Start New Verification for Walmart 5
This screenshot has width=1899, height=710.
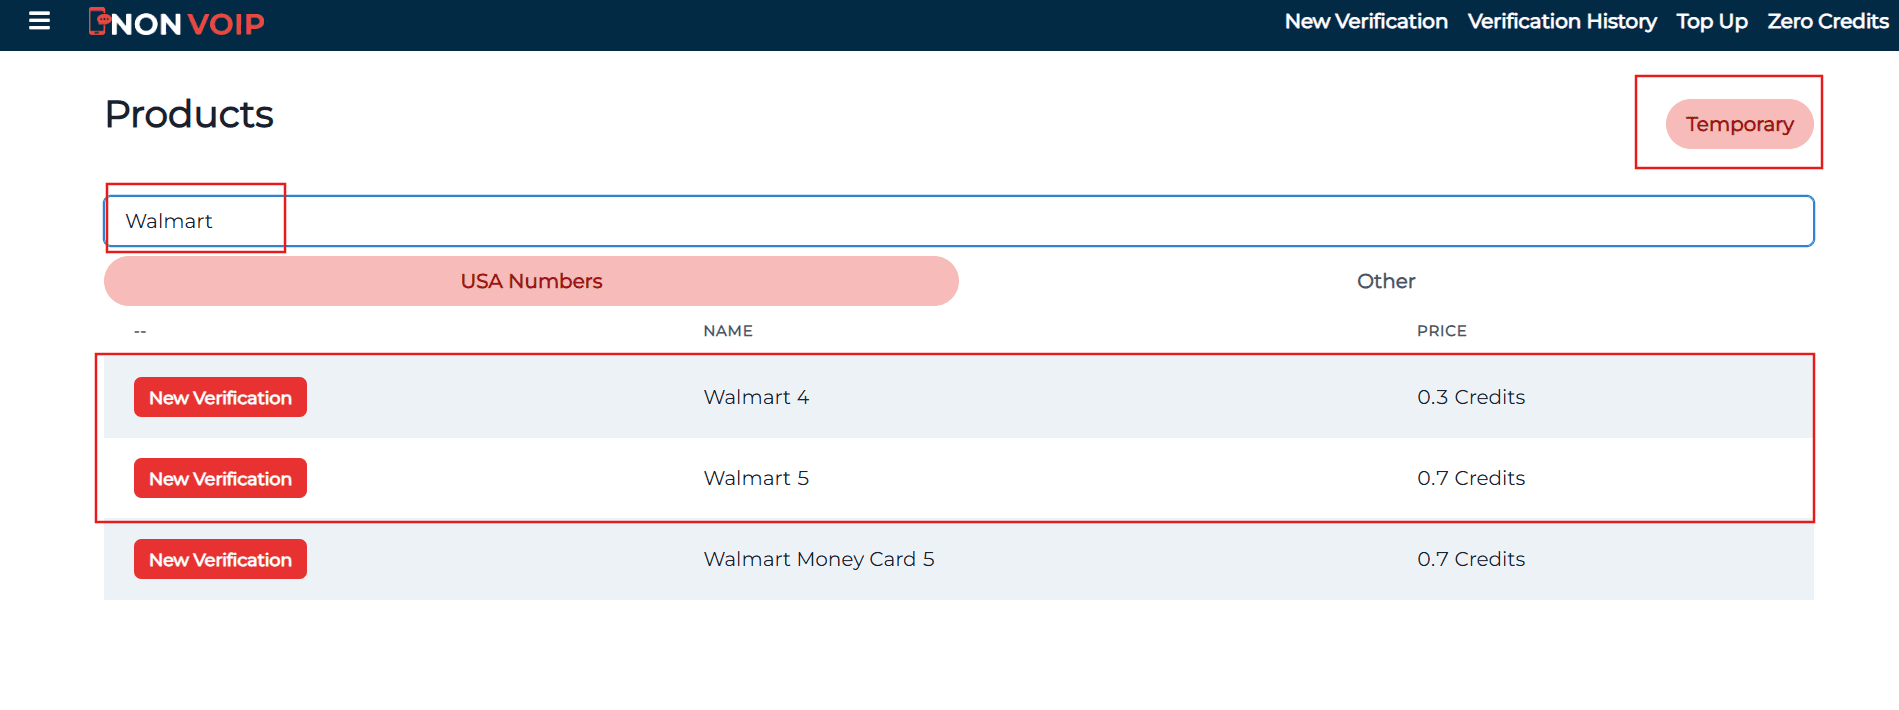point(220,478)
